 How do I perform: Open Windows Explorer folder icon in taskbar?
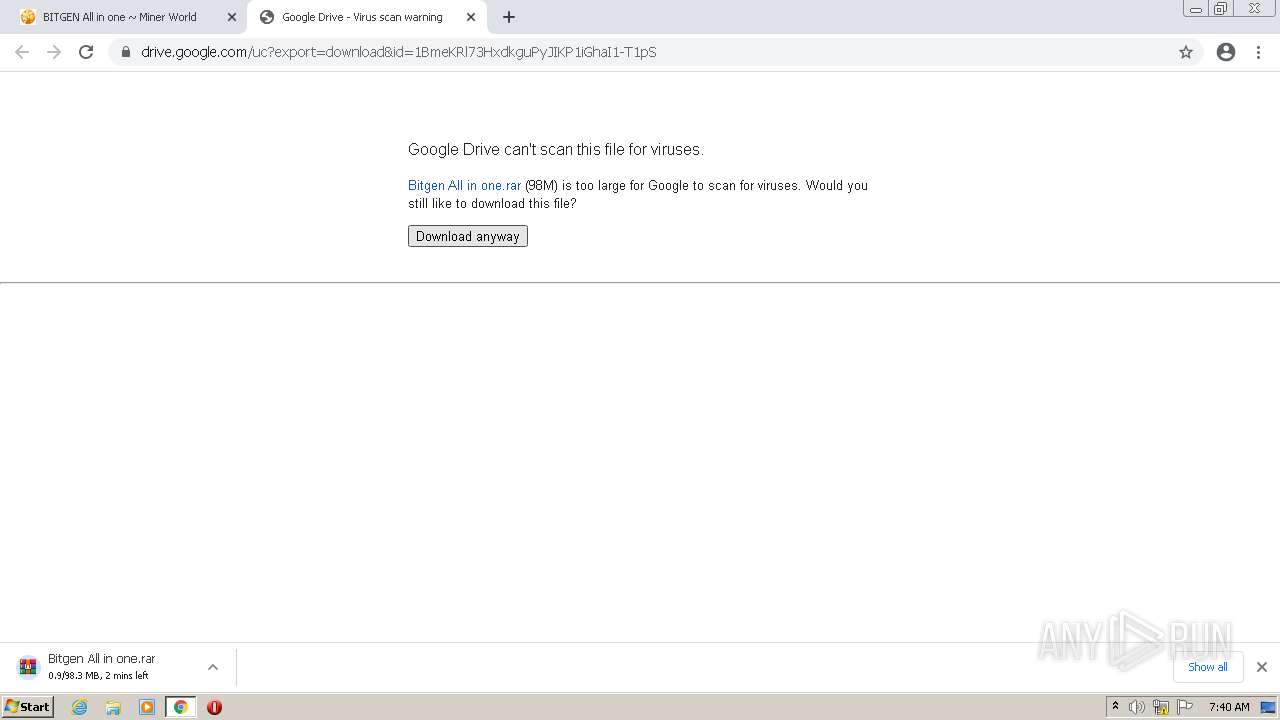(113, 707)
